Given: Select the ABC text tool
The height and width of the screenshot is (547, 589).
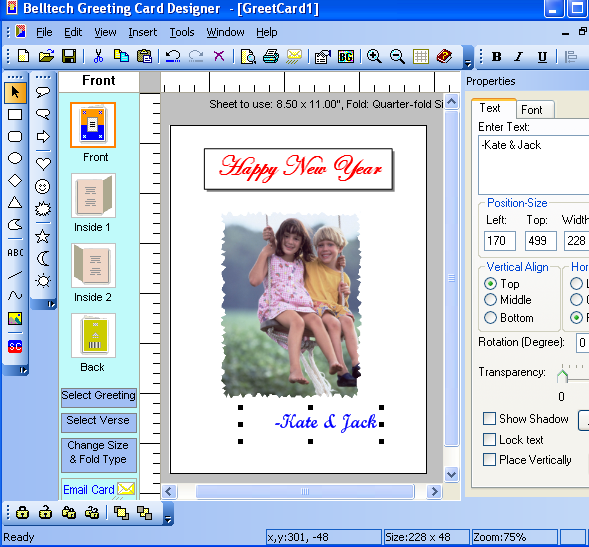Looking at the screenshot, I should coord(15,252).
